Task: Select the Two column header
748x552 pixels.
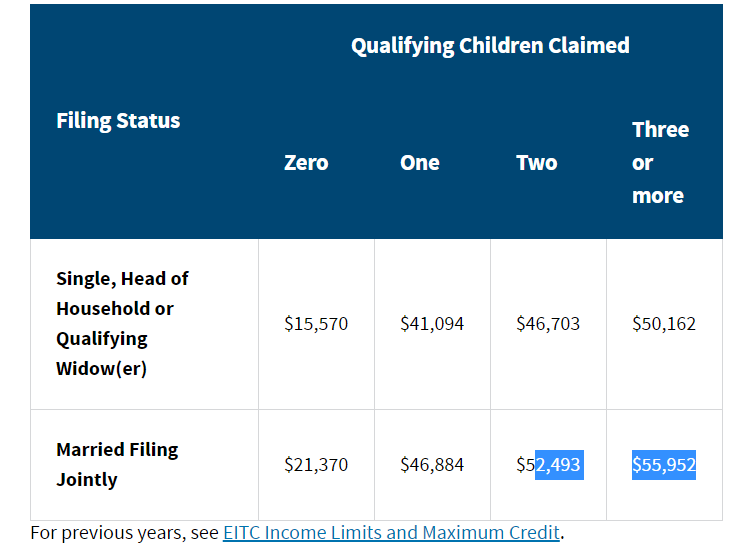Action: pyautogui.click(x=536, y=163)
